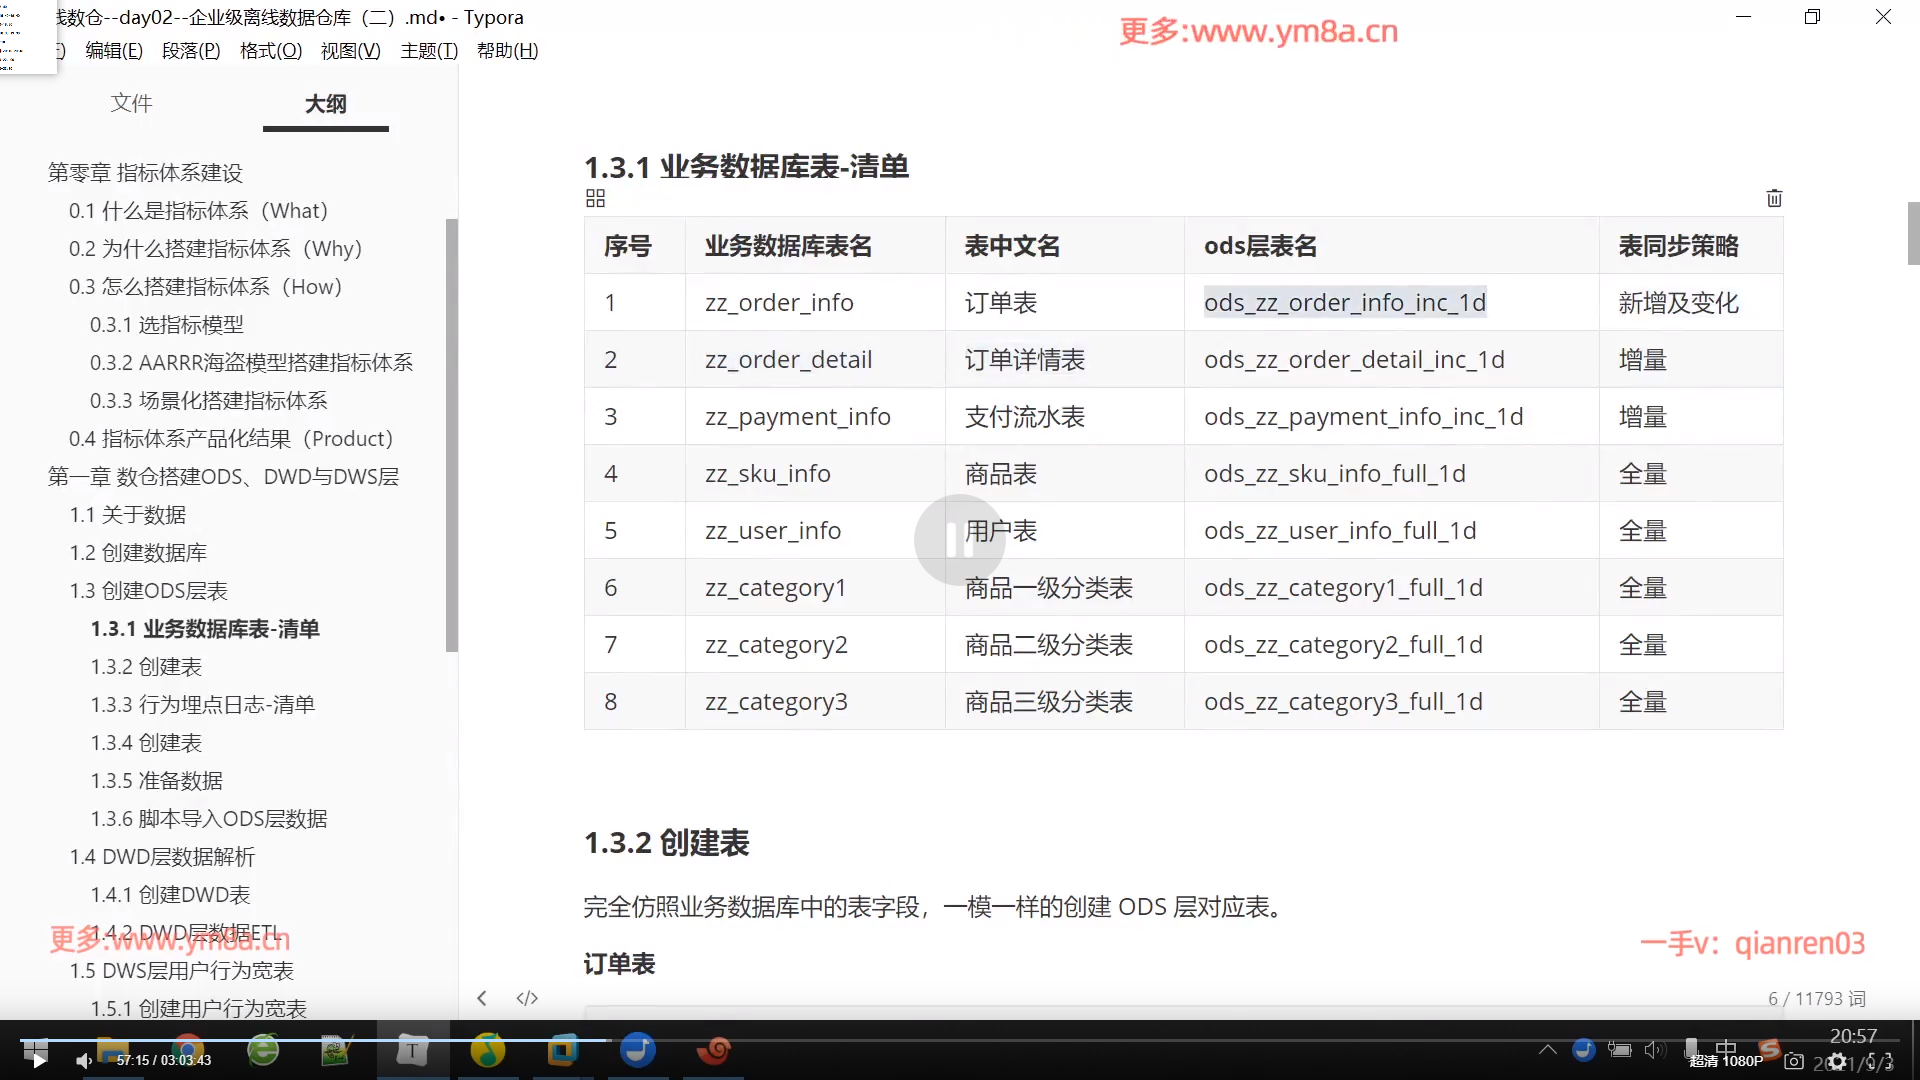Collapse sidebar with left arrow icon

coord(482,998)
